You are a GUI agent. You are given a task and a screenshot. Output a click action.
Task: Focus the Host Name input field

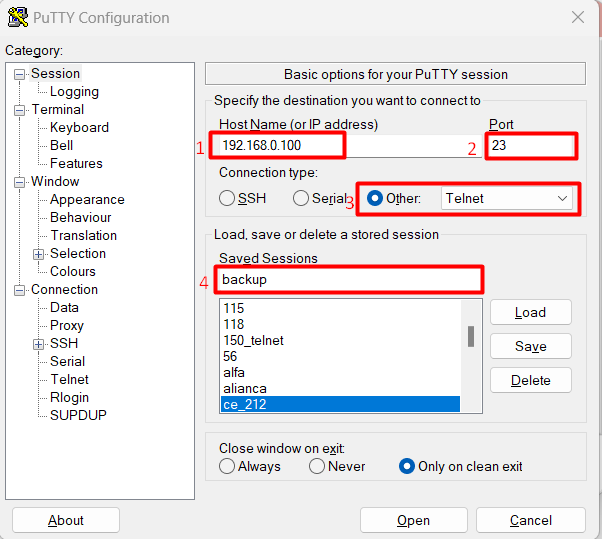348,145
